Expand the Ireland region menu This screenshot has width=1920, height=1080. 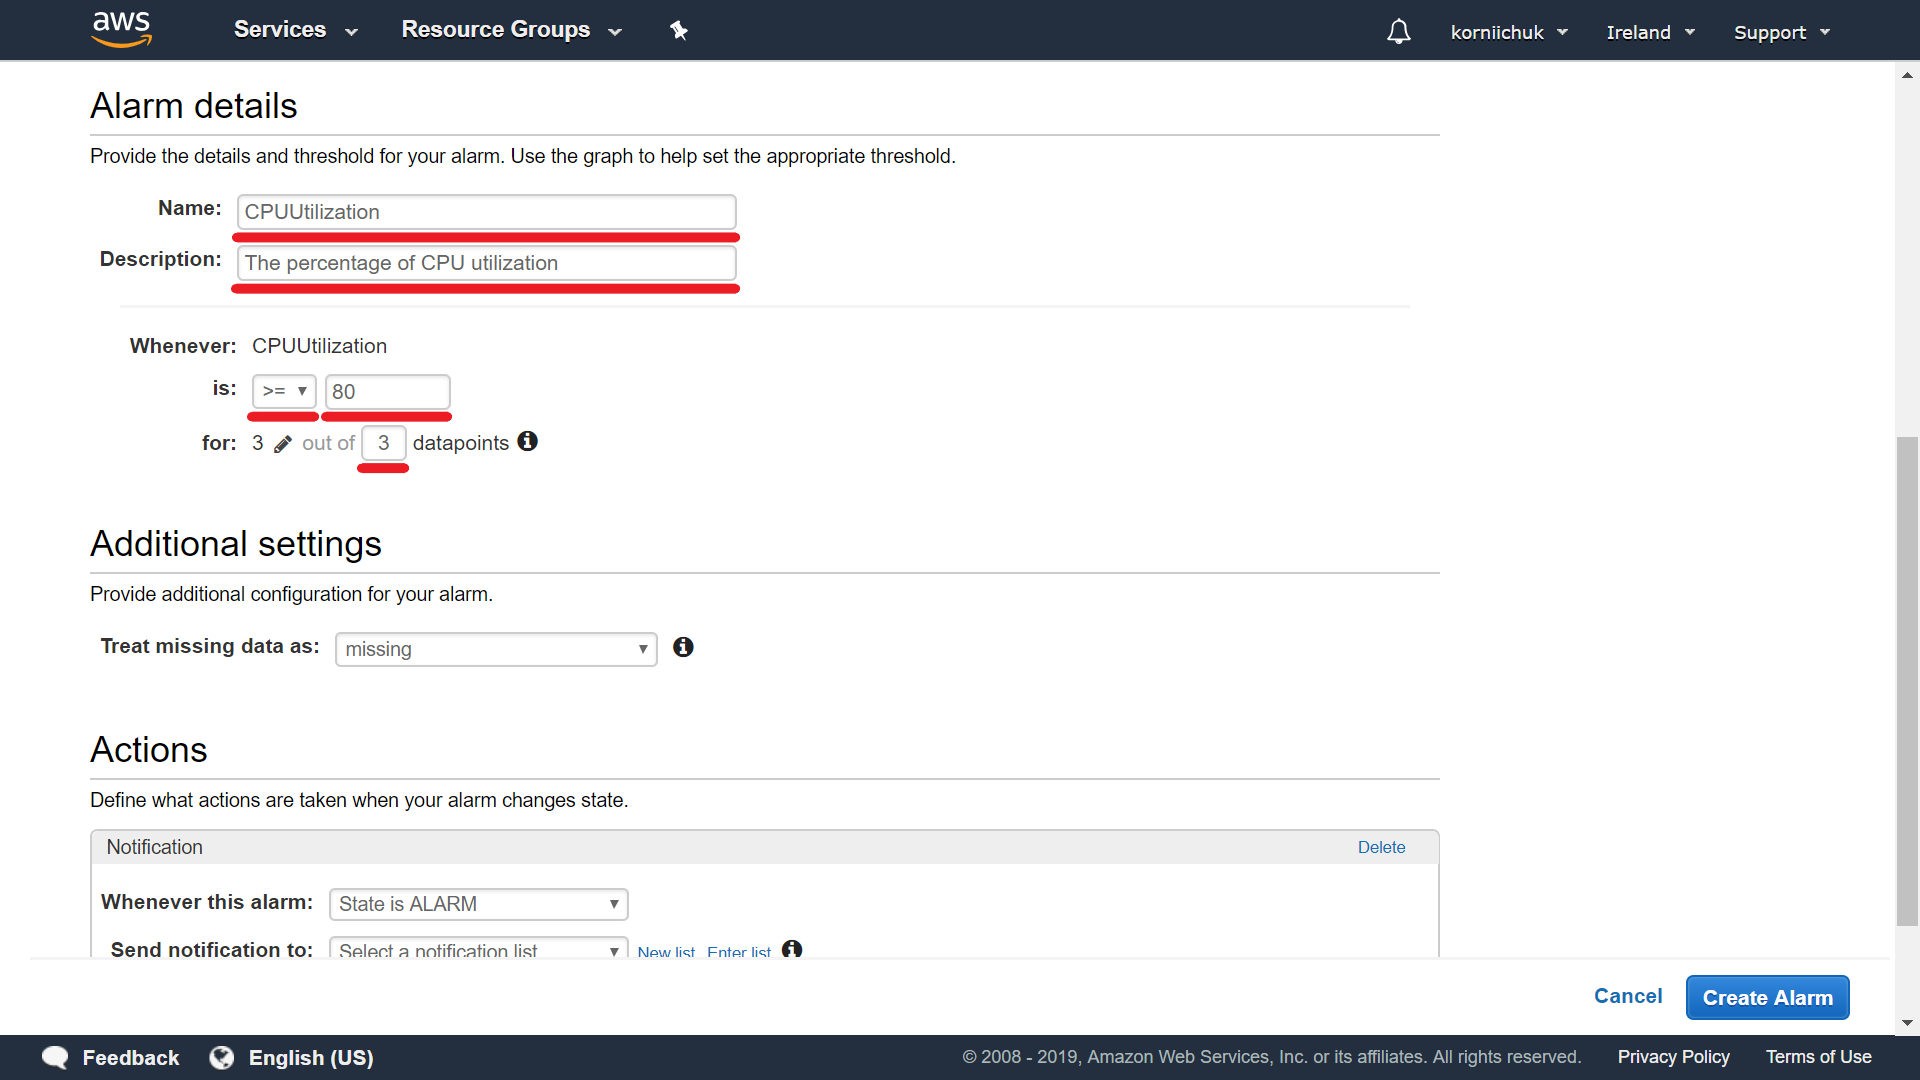[1650, 32]
